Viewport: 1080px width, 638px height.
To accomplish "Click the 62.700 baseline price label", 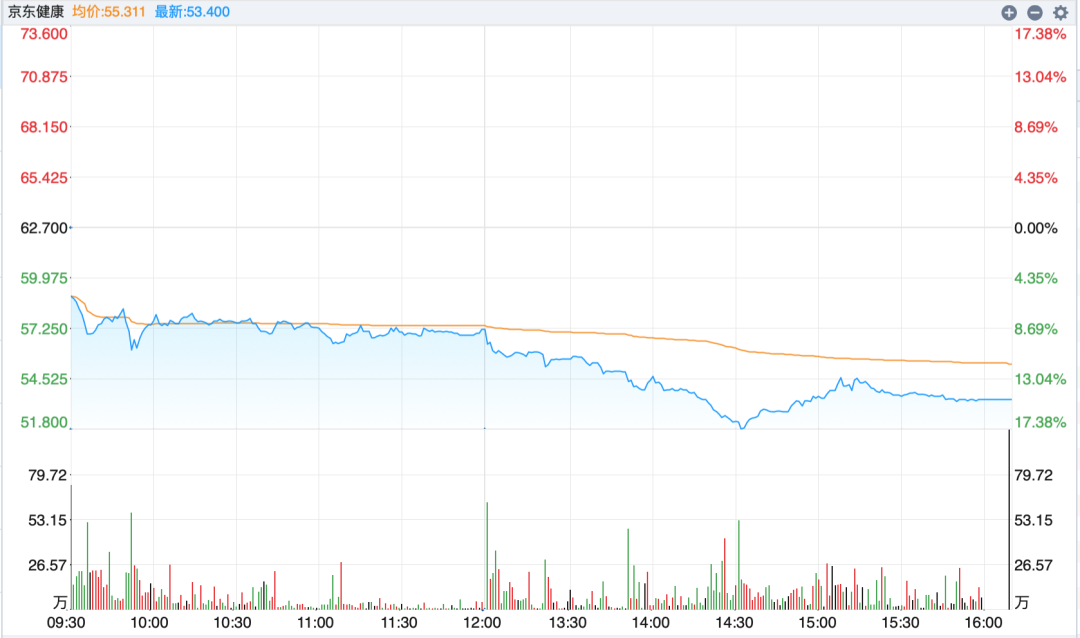I will tap(44, 228).
